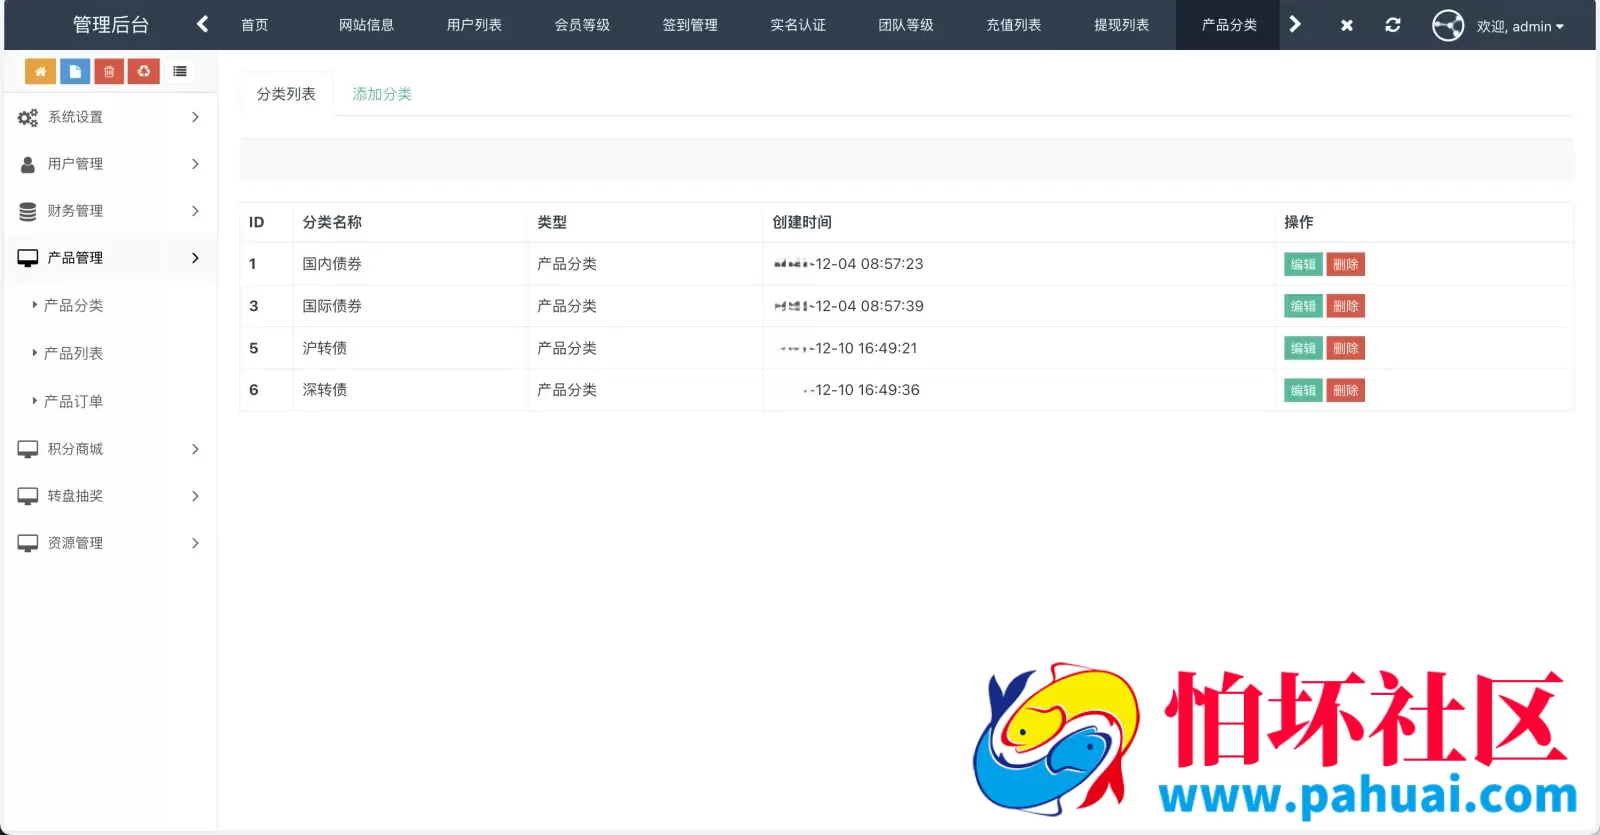Click the refresh icon in top bar
This screenshot has height=835, width=1600.
[1393, 25]
